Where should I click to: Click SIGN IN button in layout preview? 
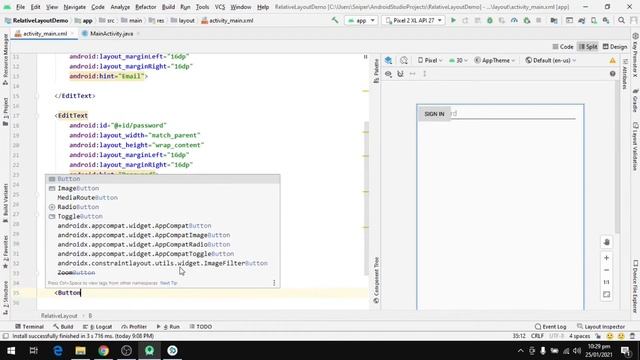coord(434,114)
